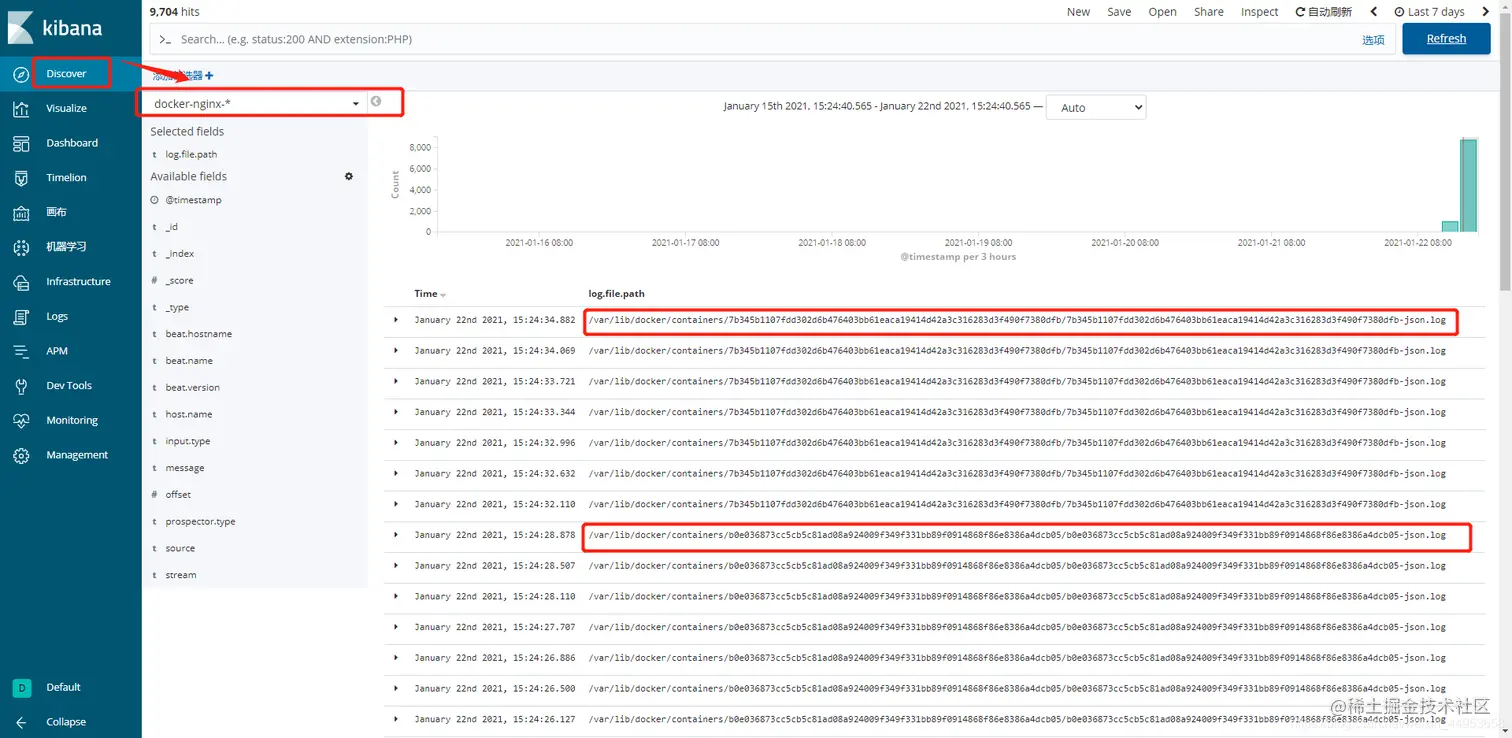1512x738 pixels.
Task: Open Available fields settings gear
Action: 349,176
